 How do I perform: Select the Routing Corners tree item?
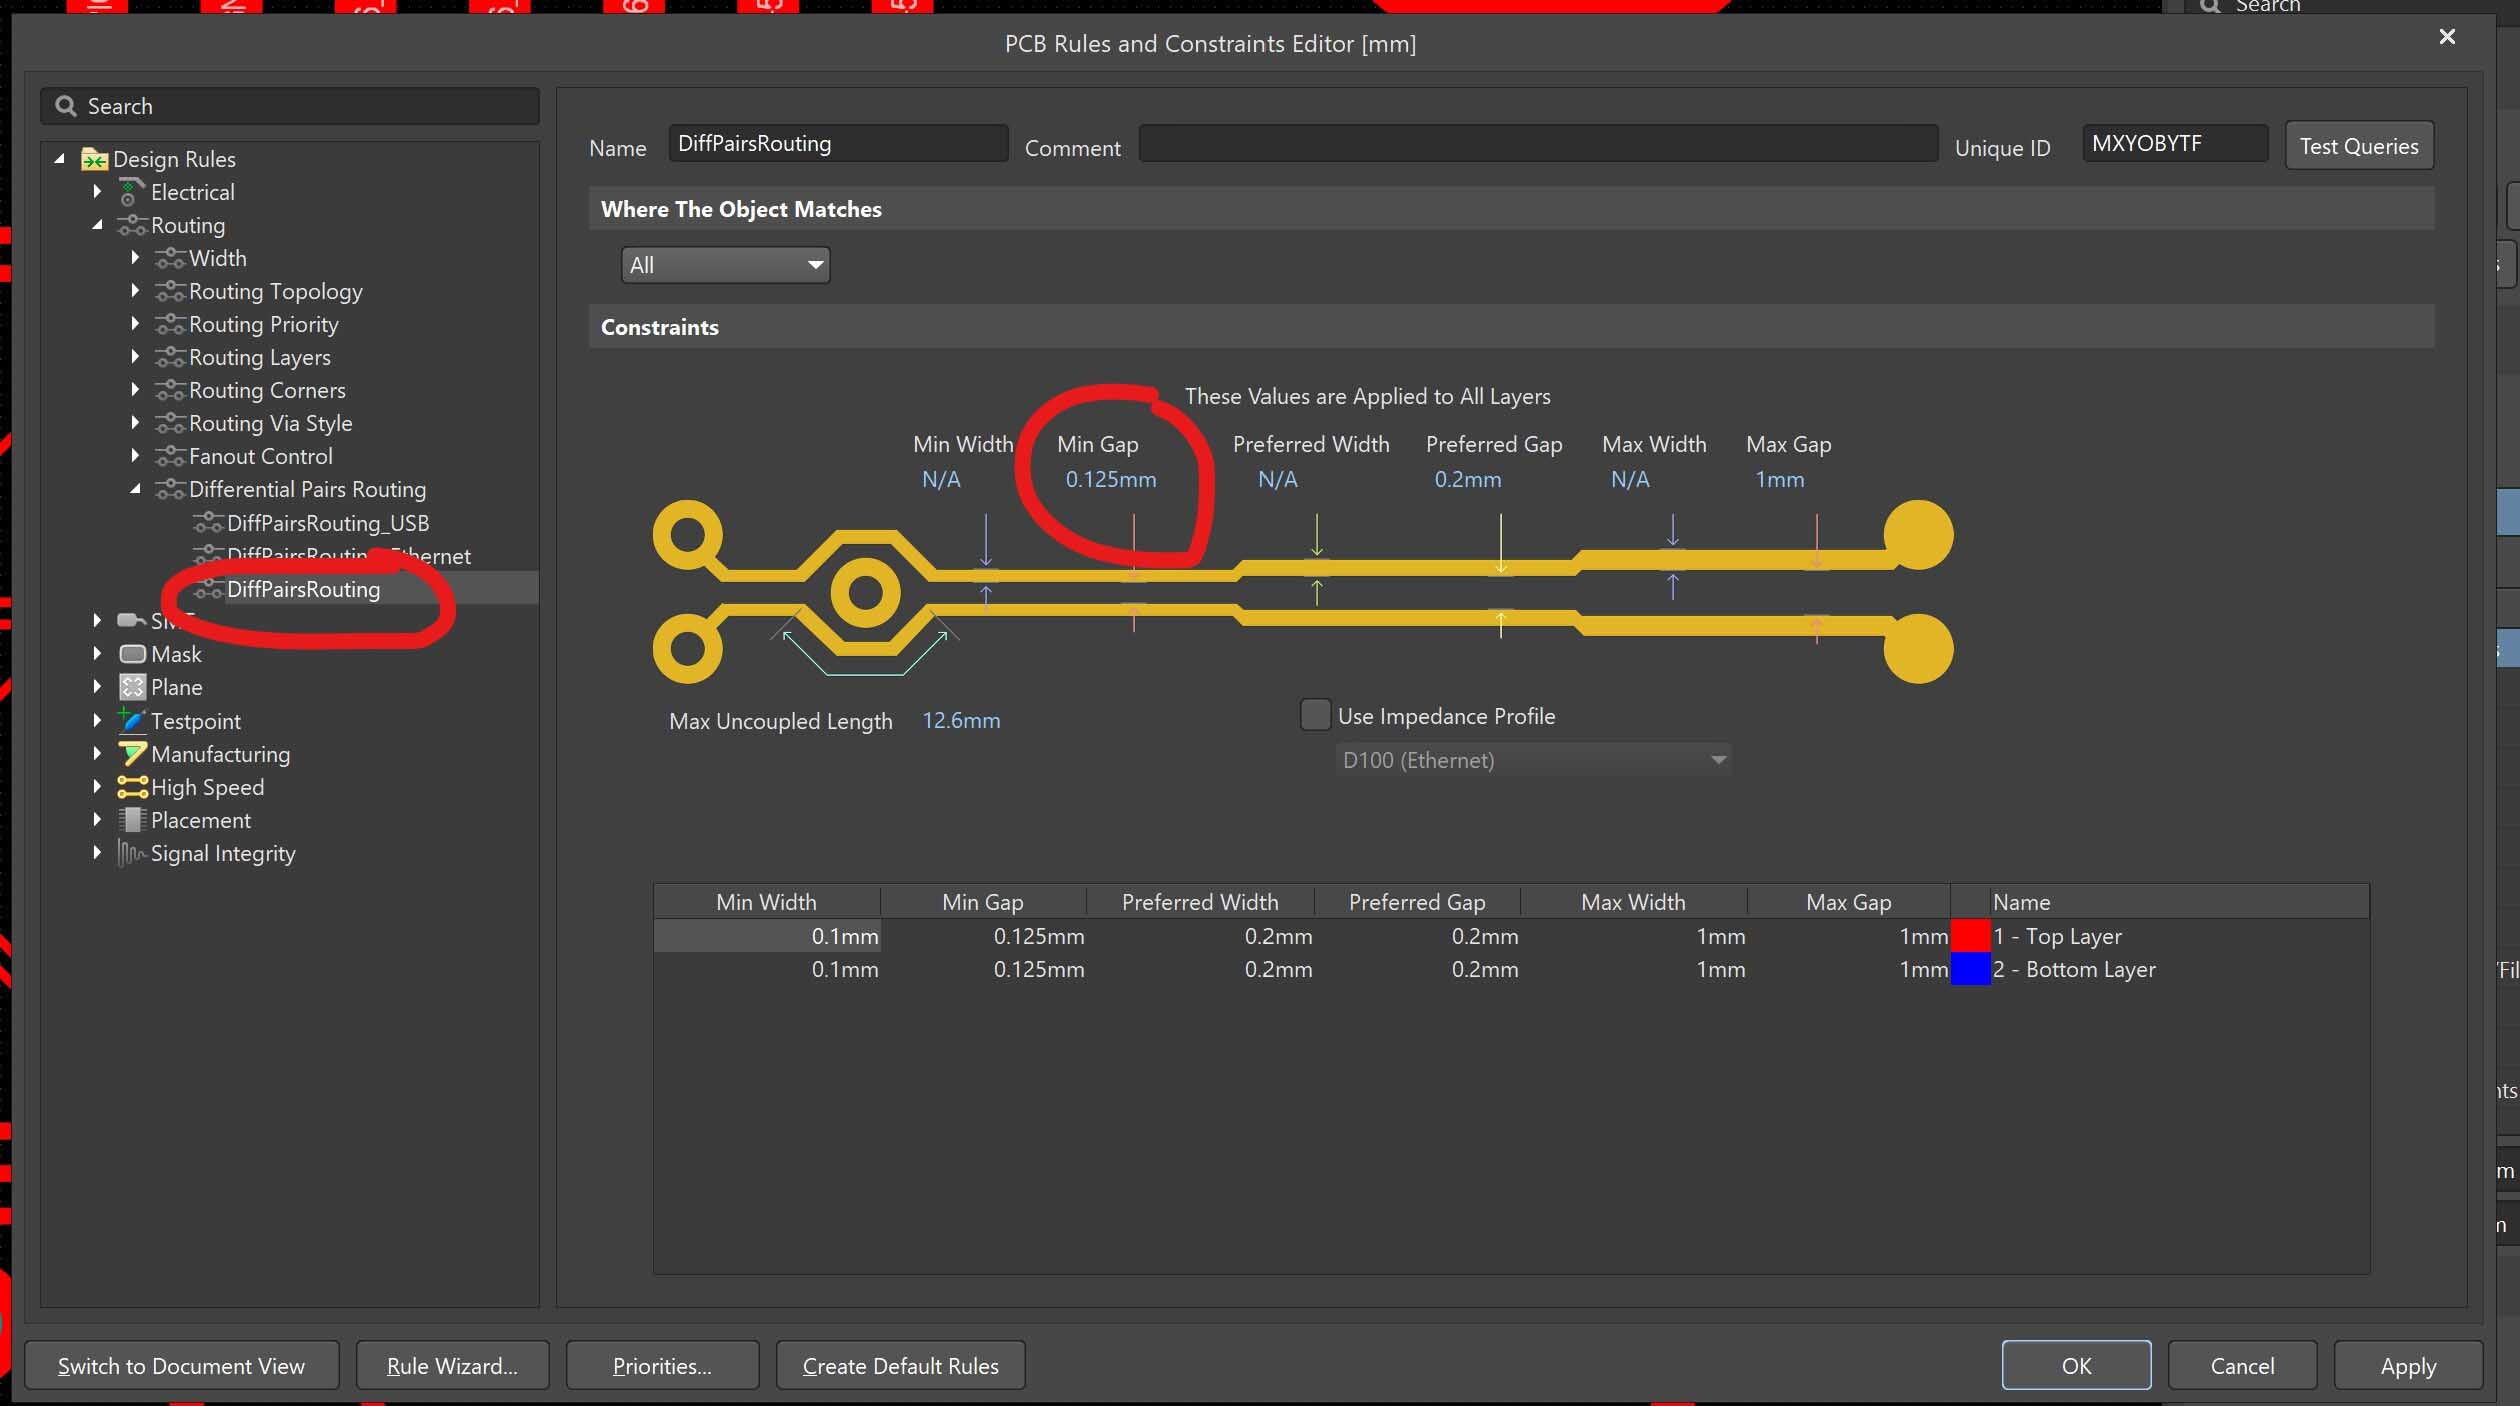click(x=266, y=390)
